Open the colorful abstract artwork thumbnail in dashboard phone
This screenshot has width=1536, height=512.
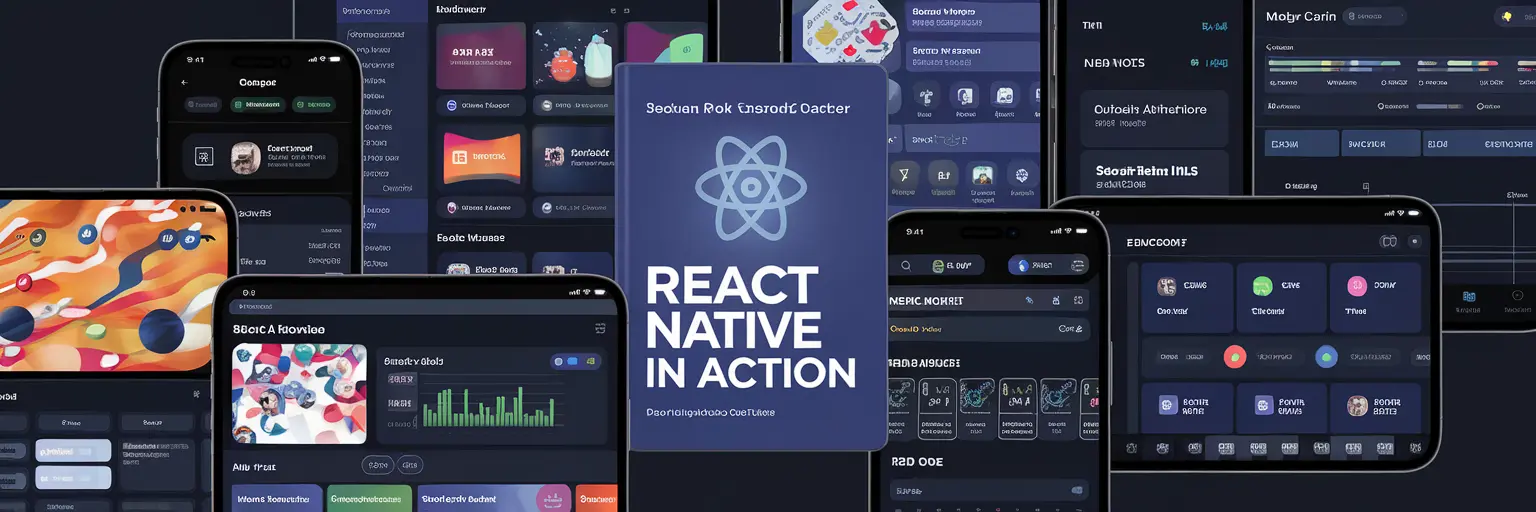pos(298,394)
